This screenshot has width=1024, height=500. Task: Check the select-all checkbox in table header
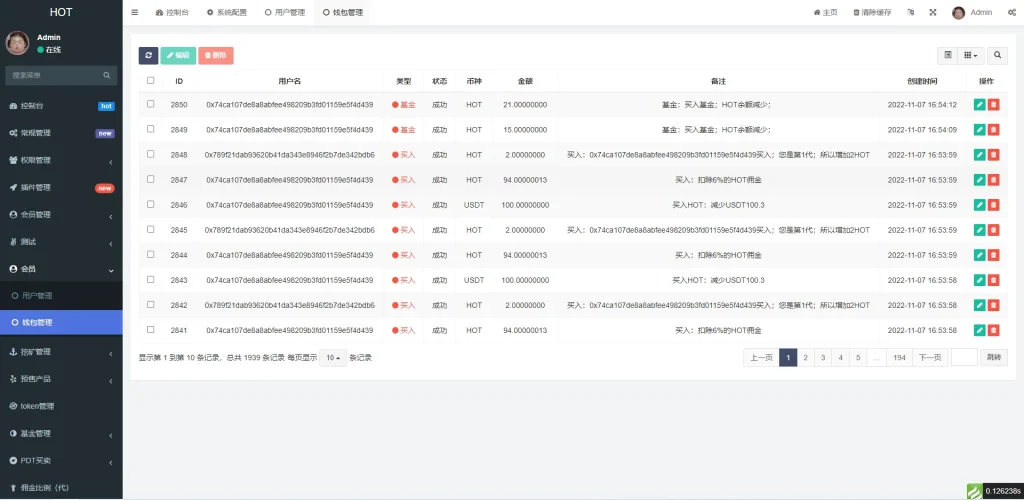pyautogui.click(x=151, y=81)
